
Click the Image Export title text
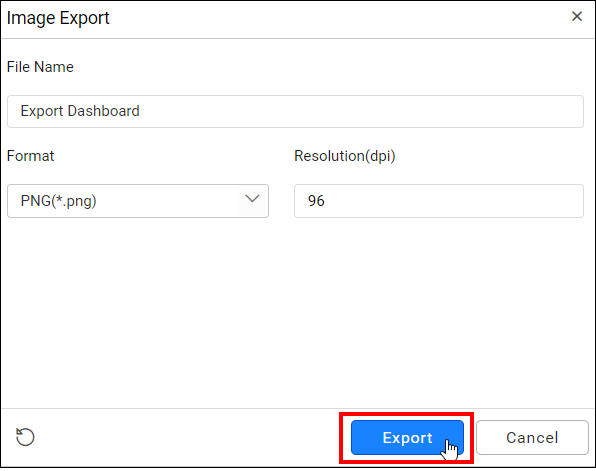[58, 18]
